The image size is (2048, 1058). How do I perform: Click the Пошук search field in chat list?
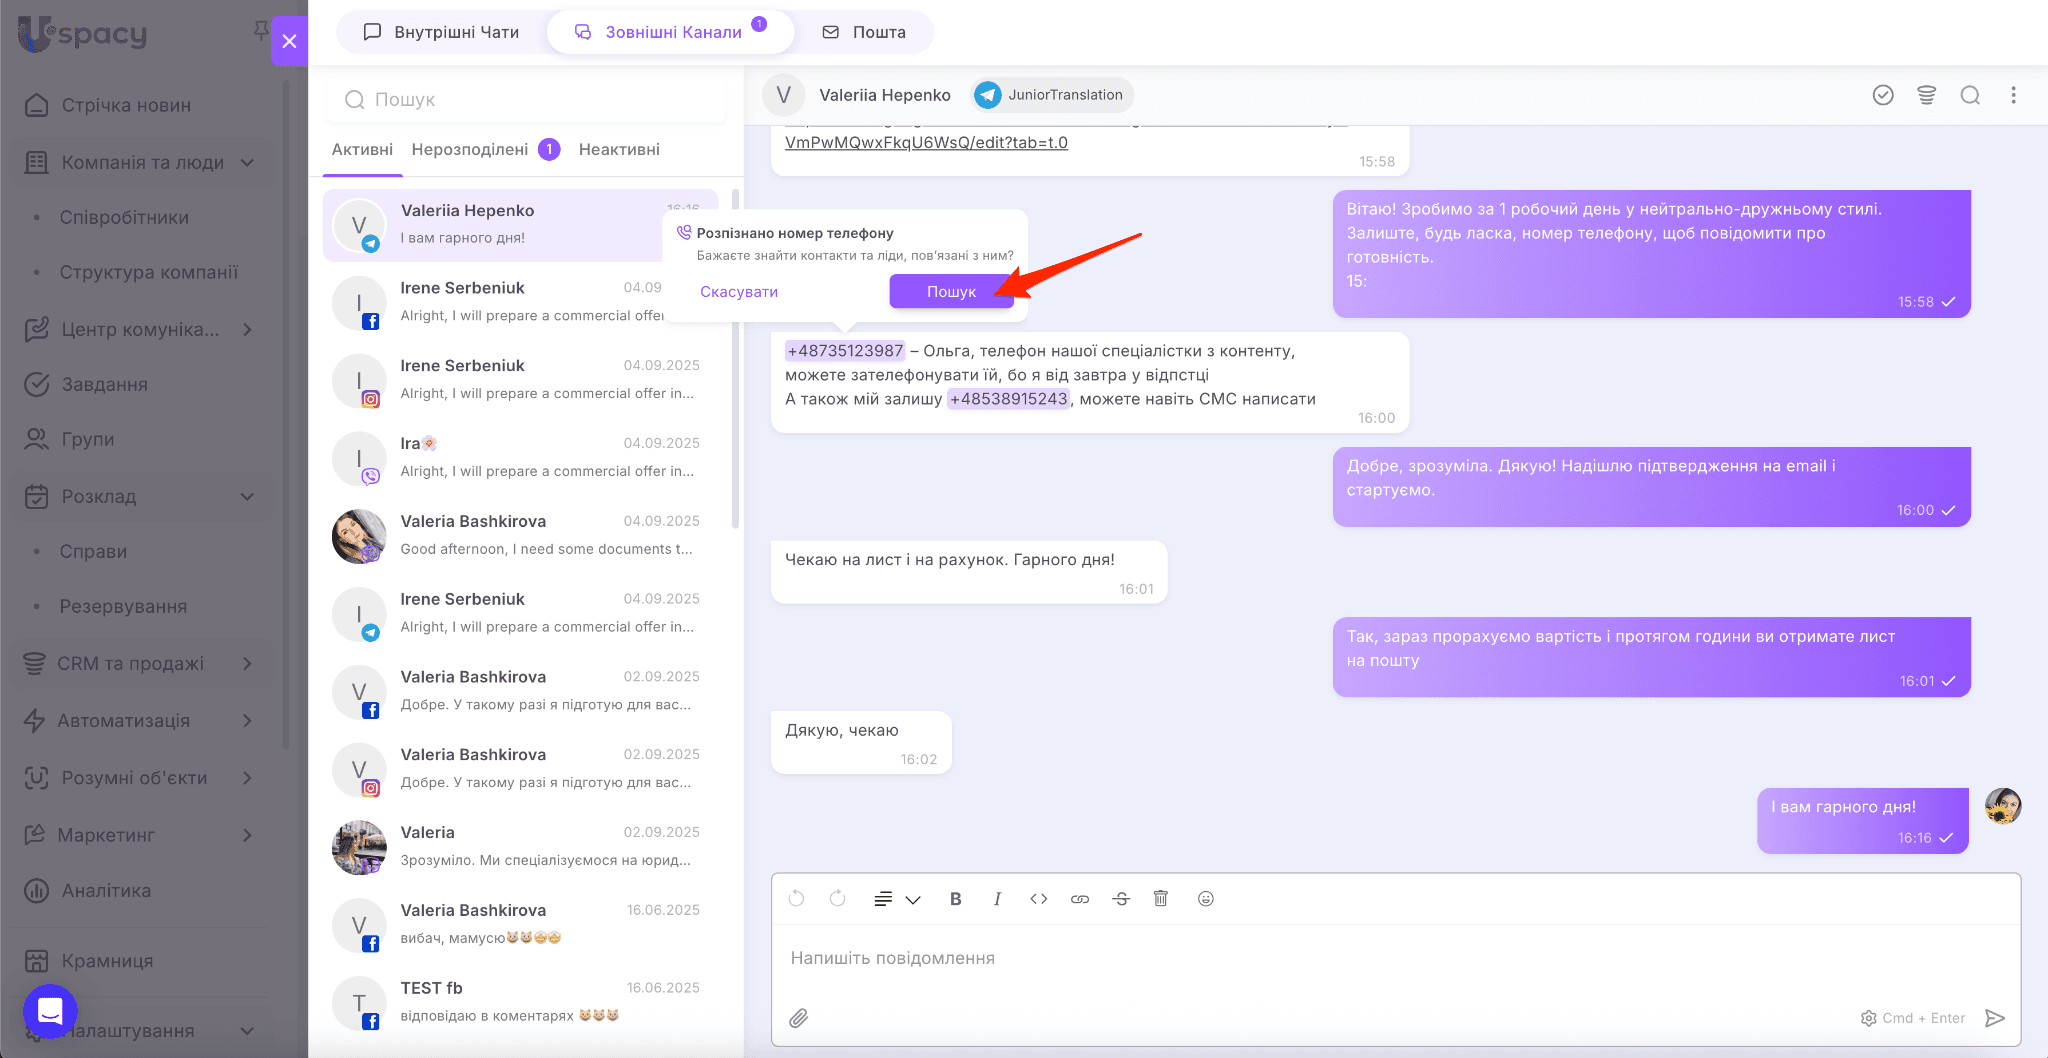click(x=526, y=99)
